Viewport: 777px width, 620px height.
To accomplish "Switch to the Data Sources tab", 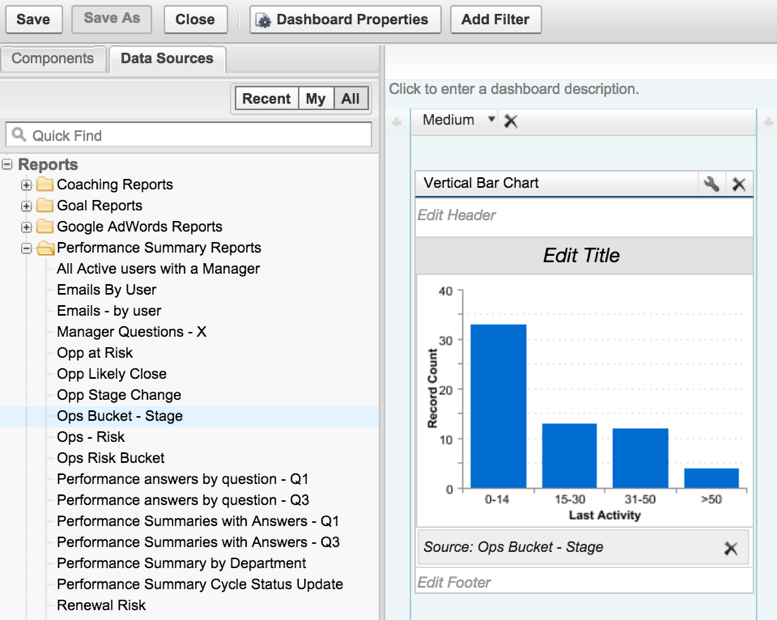I will tap(167, 59).
